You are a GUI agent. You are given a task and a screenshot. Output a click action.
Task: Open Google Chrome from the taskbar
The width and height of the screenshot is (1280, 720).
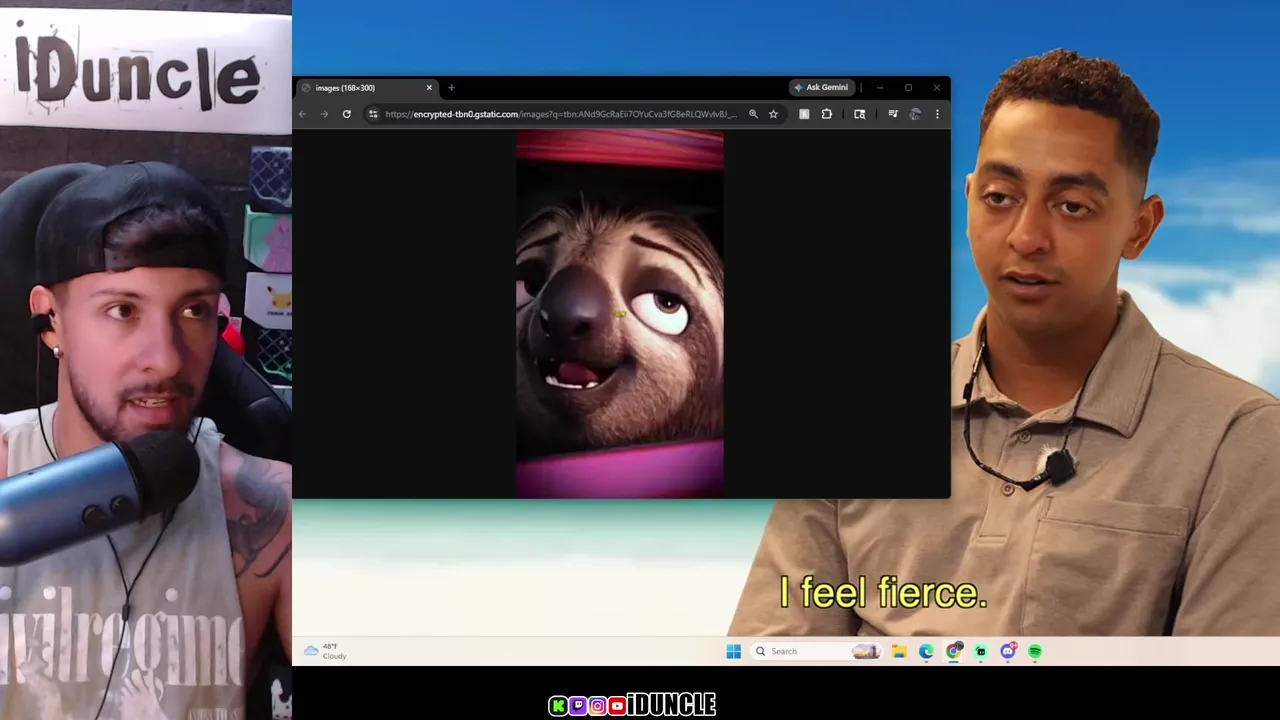pyautogui.click(x=954, y=652)
